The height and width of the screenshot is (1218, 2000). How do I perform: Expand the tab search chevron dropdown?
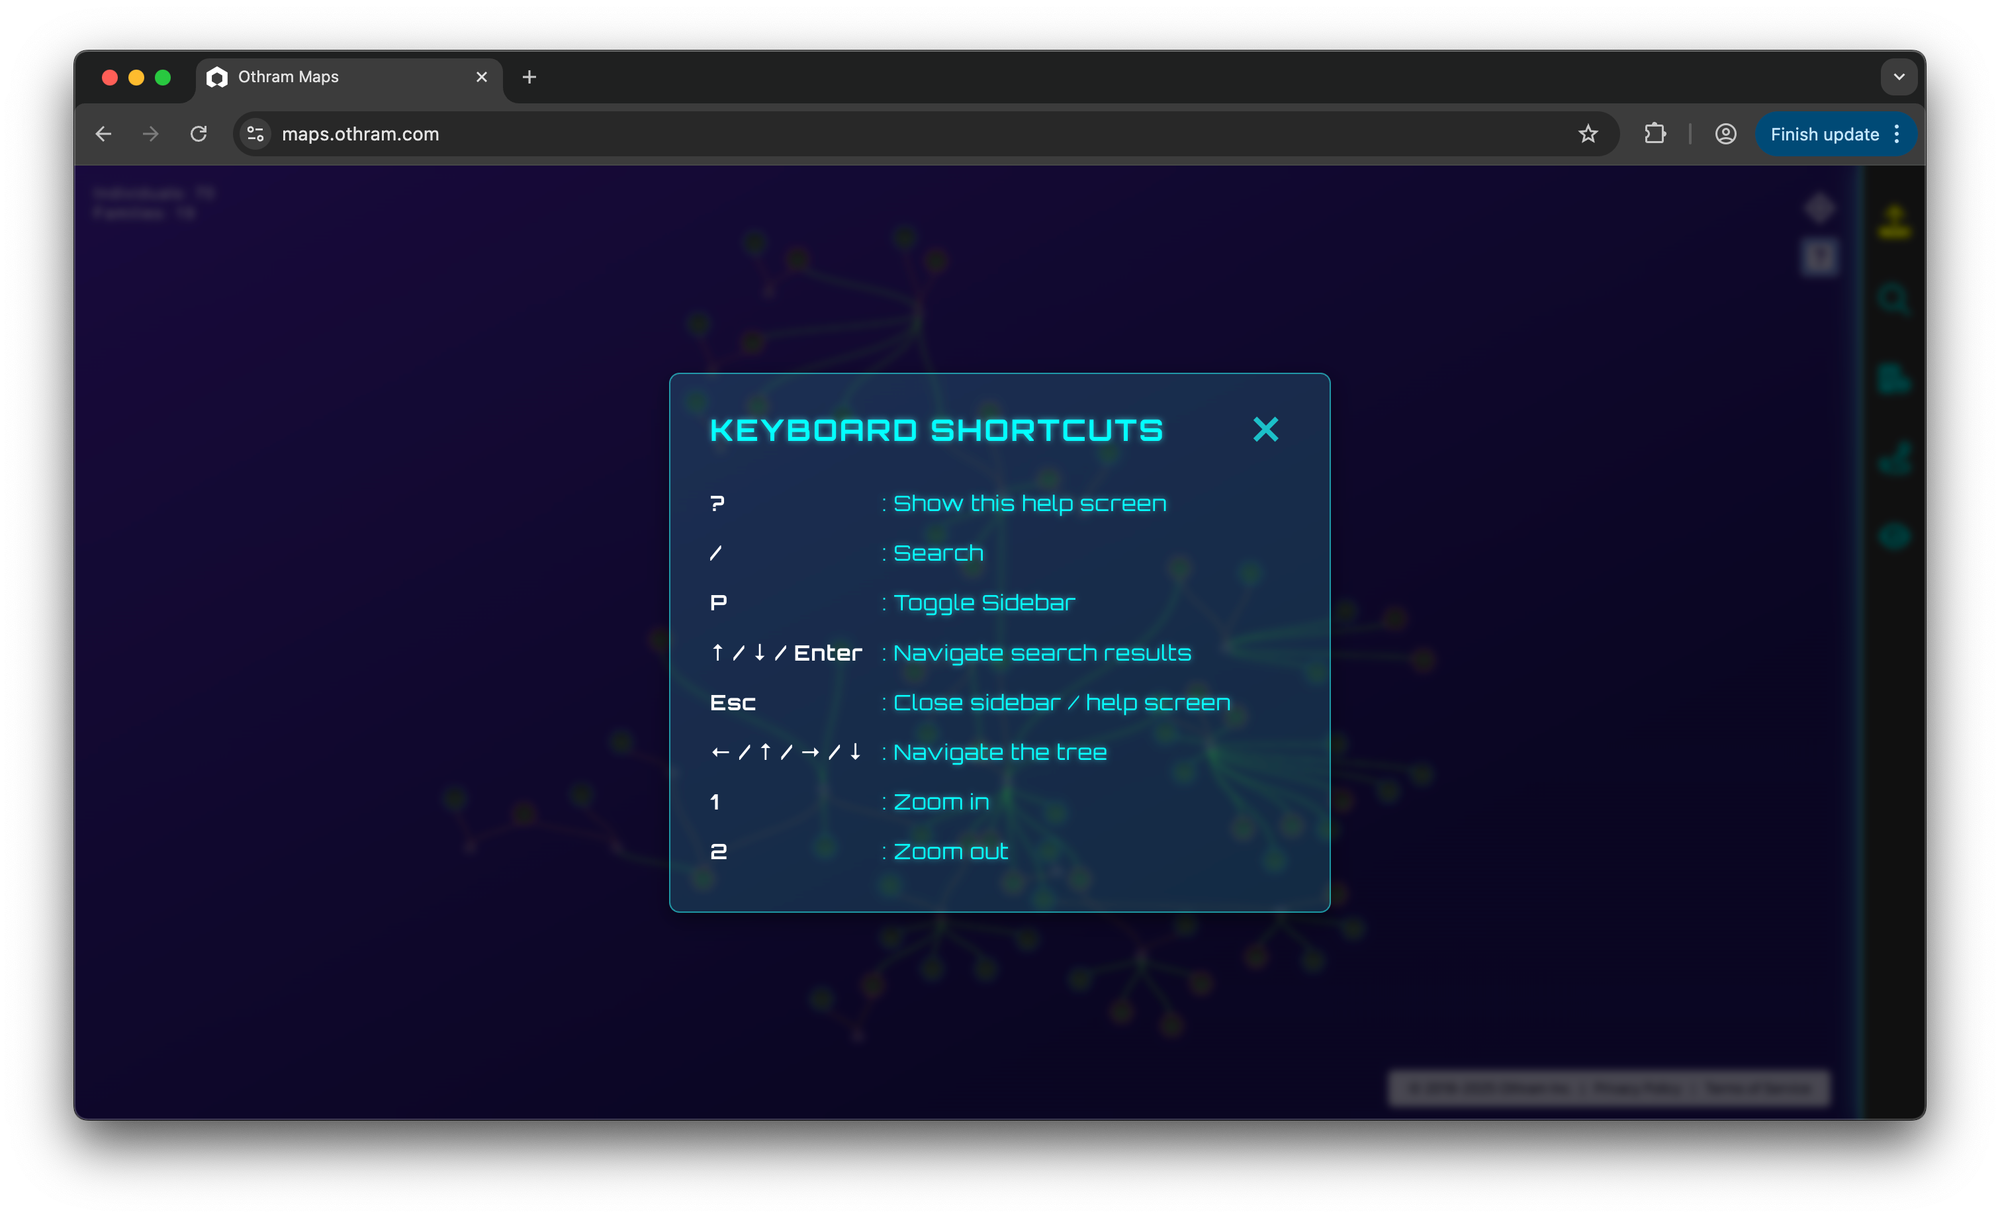[1898, 77]
